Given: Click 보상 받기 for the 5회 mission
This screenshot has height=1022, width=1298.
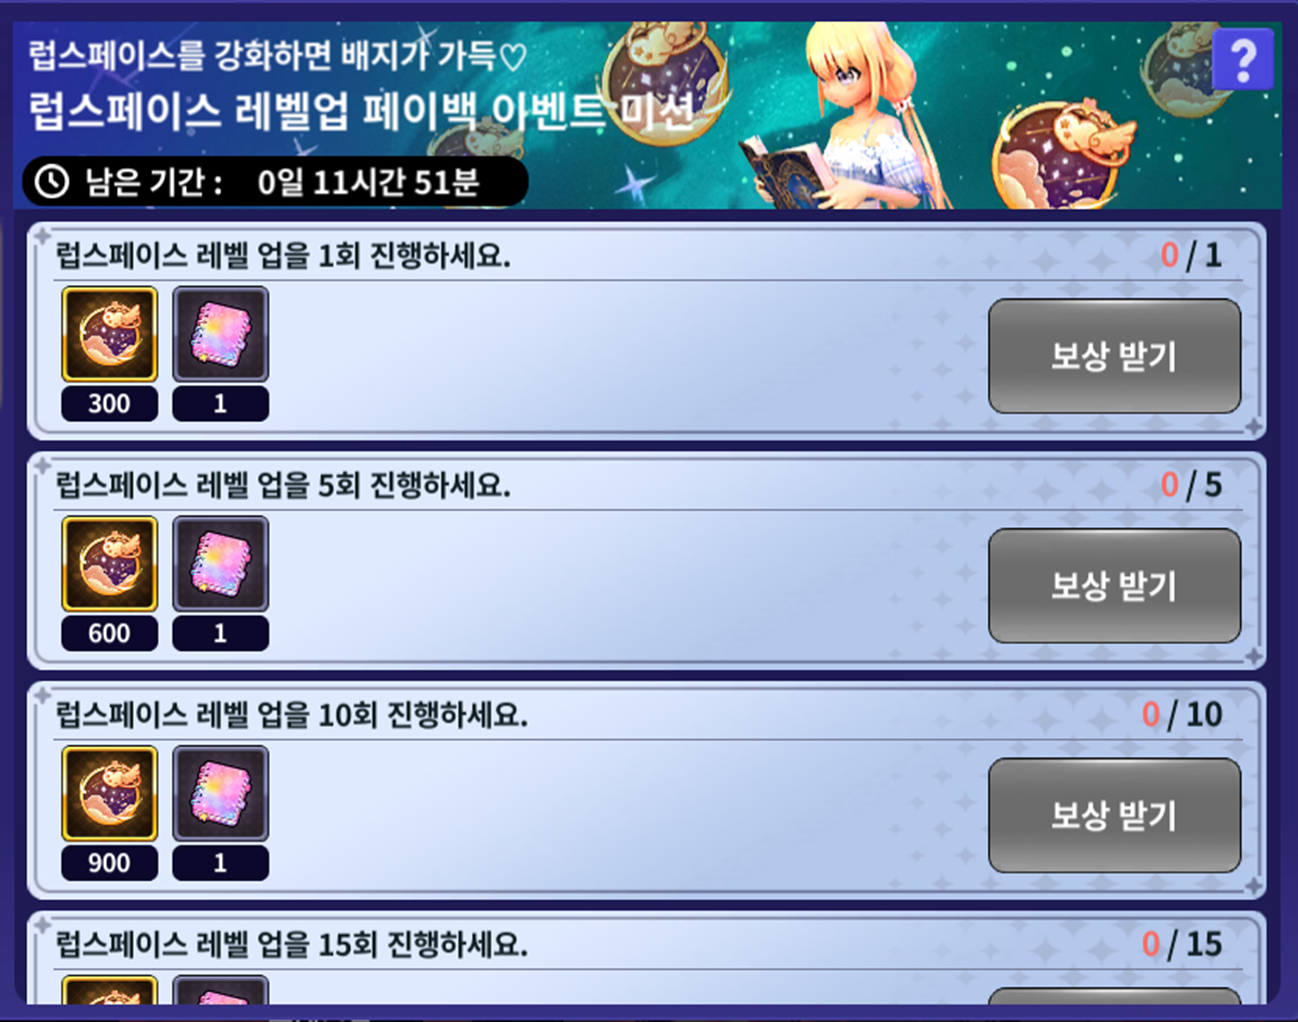Looking at the screenshot, I should pyautogui.click(x=1114, y=586).
